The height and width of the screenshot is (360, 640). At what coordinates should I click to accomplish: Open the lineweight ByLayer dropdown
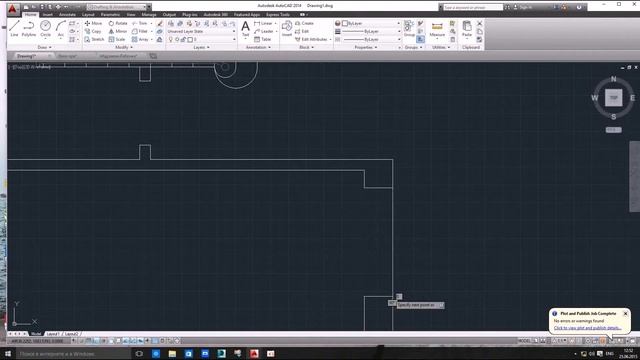[x=371, y=31]
